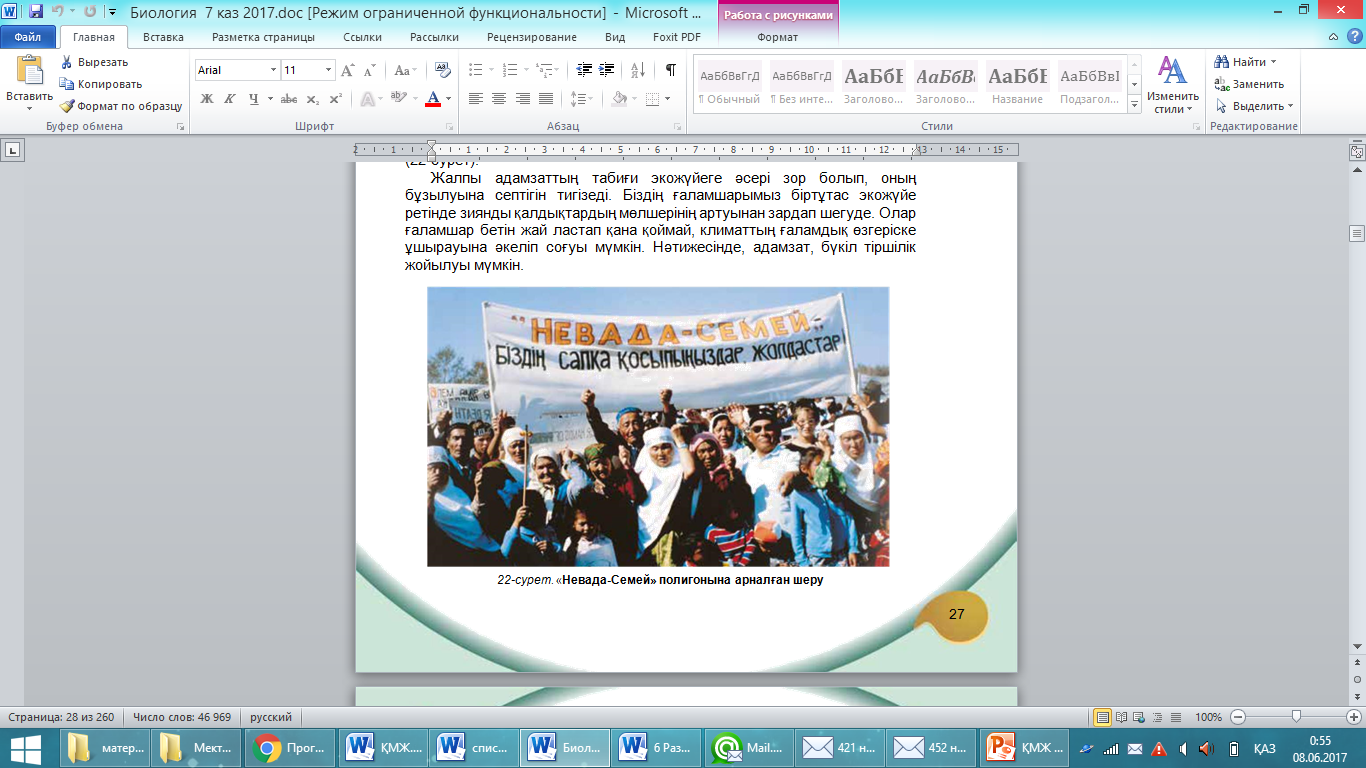Toggle Bold (Ж) formatting
Screen dimensions: 1366x768
coord(207,99)
